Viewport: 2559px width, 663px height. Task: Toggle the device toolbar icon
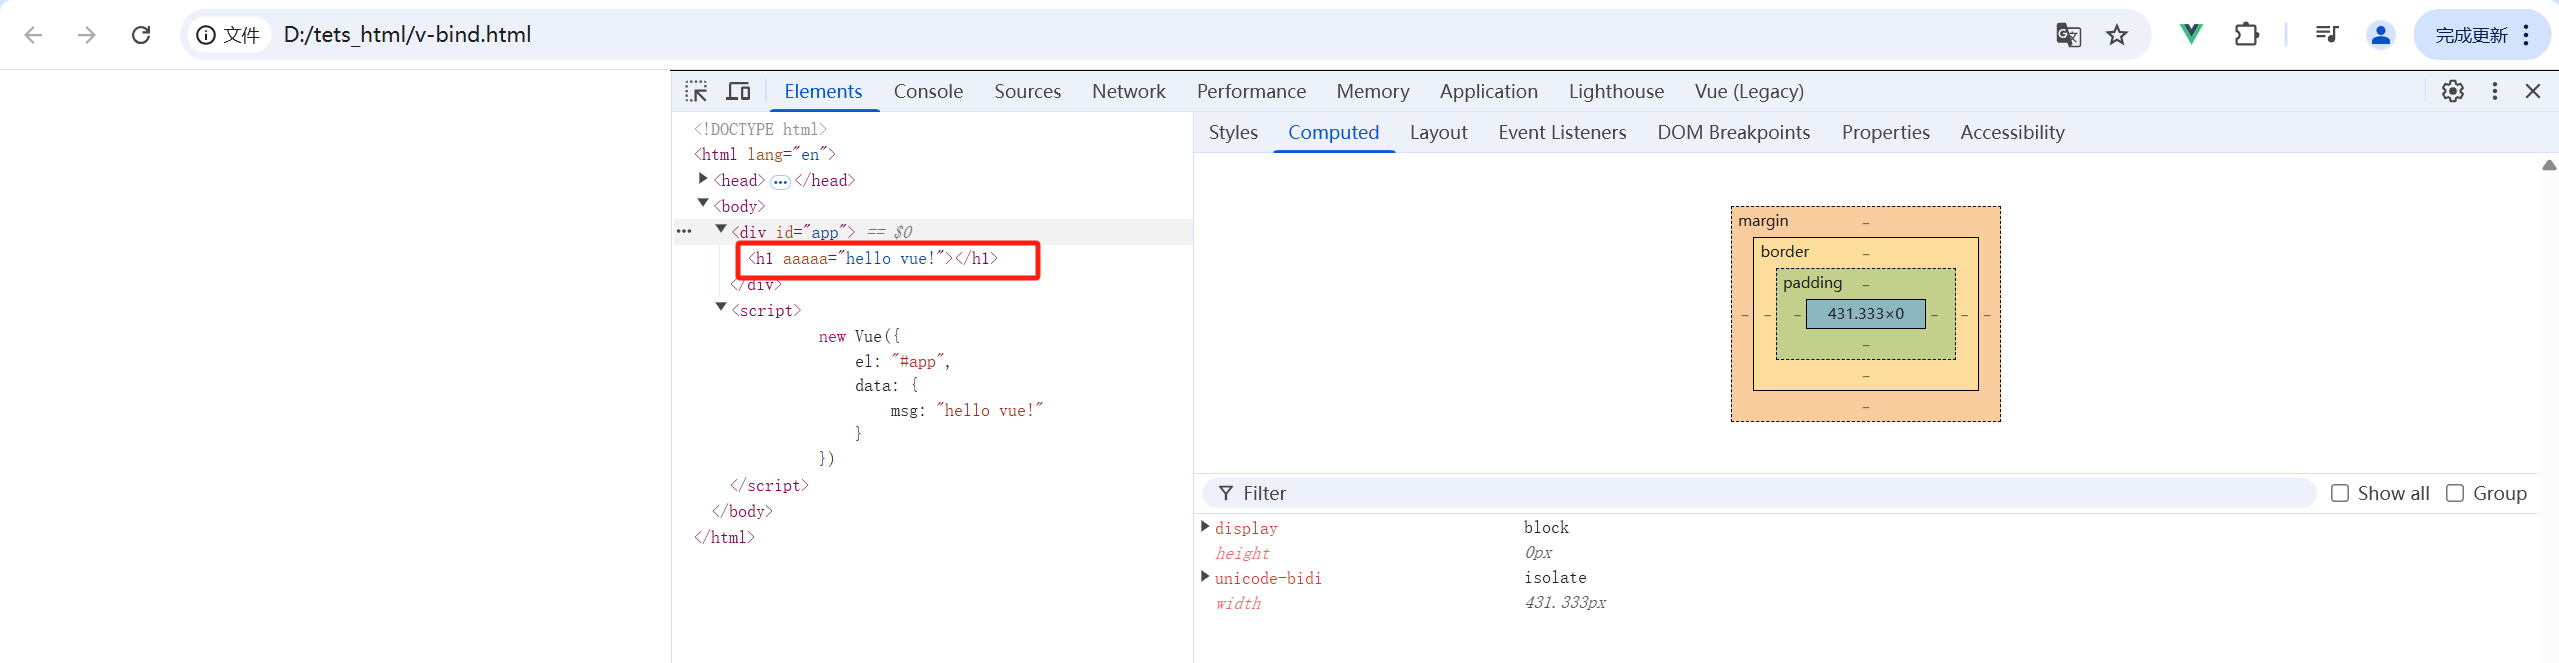pyautogui.click(x=738, y=91)
